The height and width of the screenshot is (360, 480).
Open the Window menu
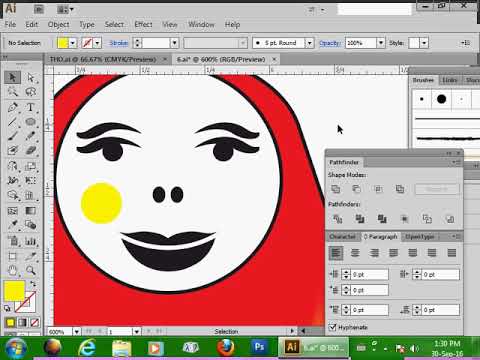pyautogui.click(x=201, y=25)
